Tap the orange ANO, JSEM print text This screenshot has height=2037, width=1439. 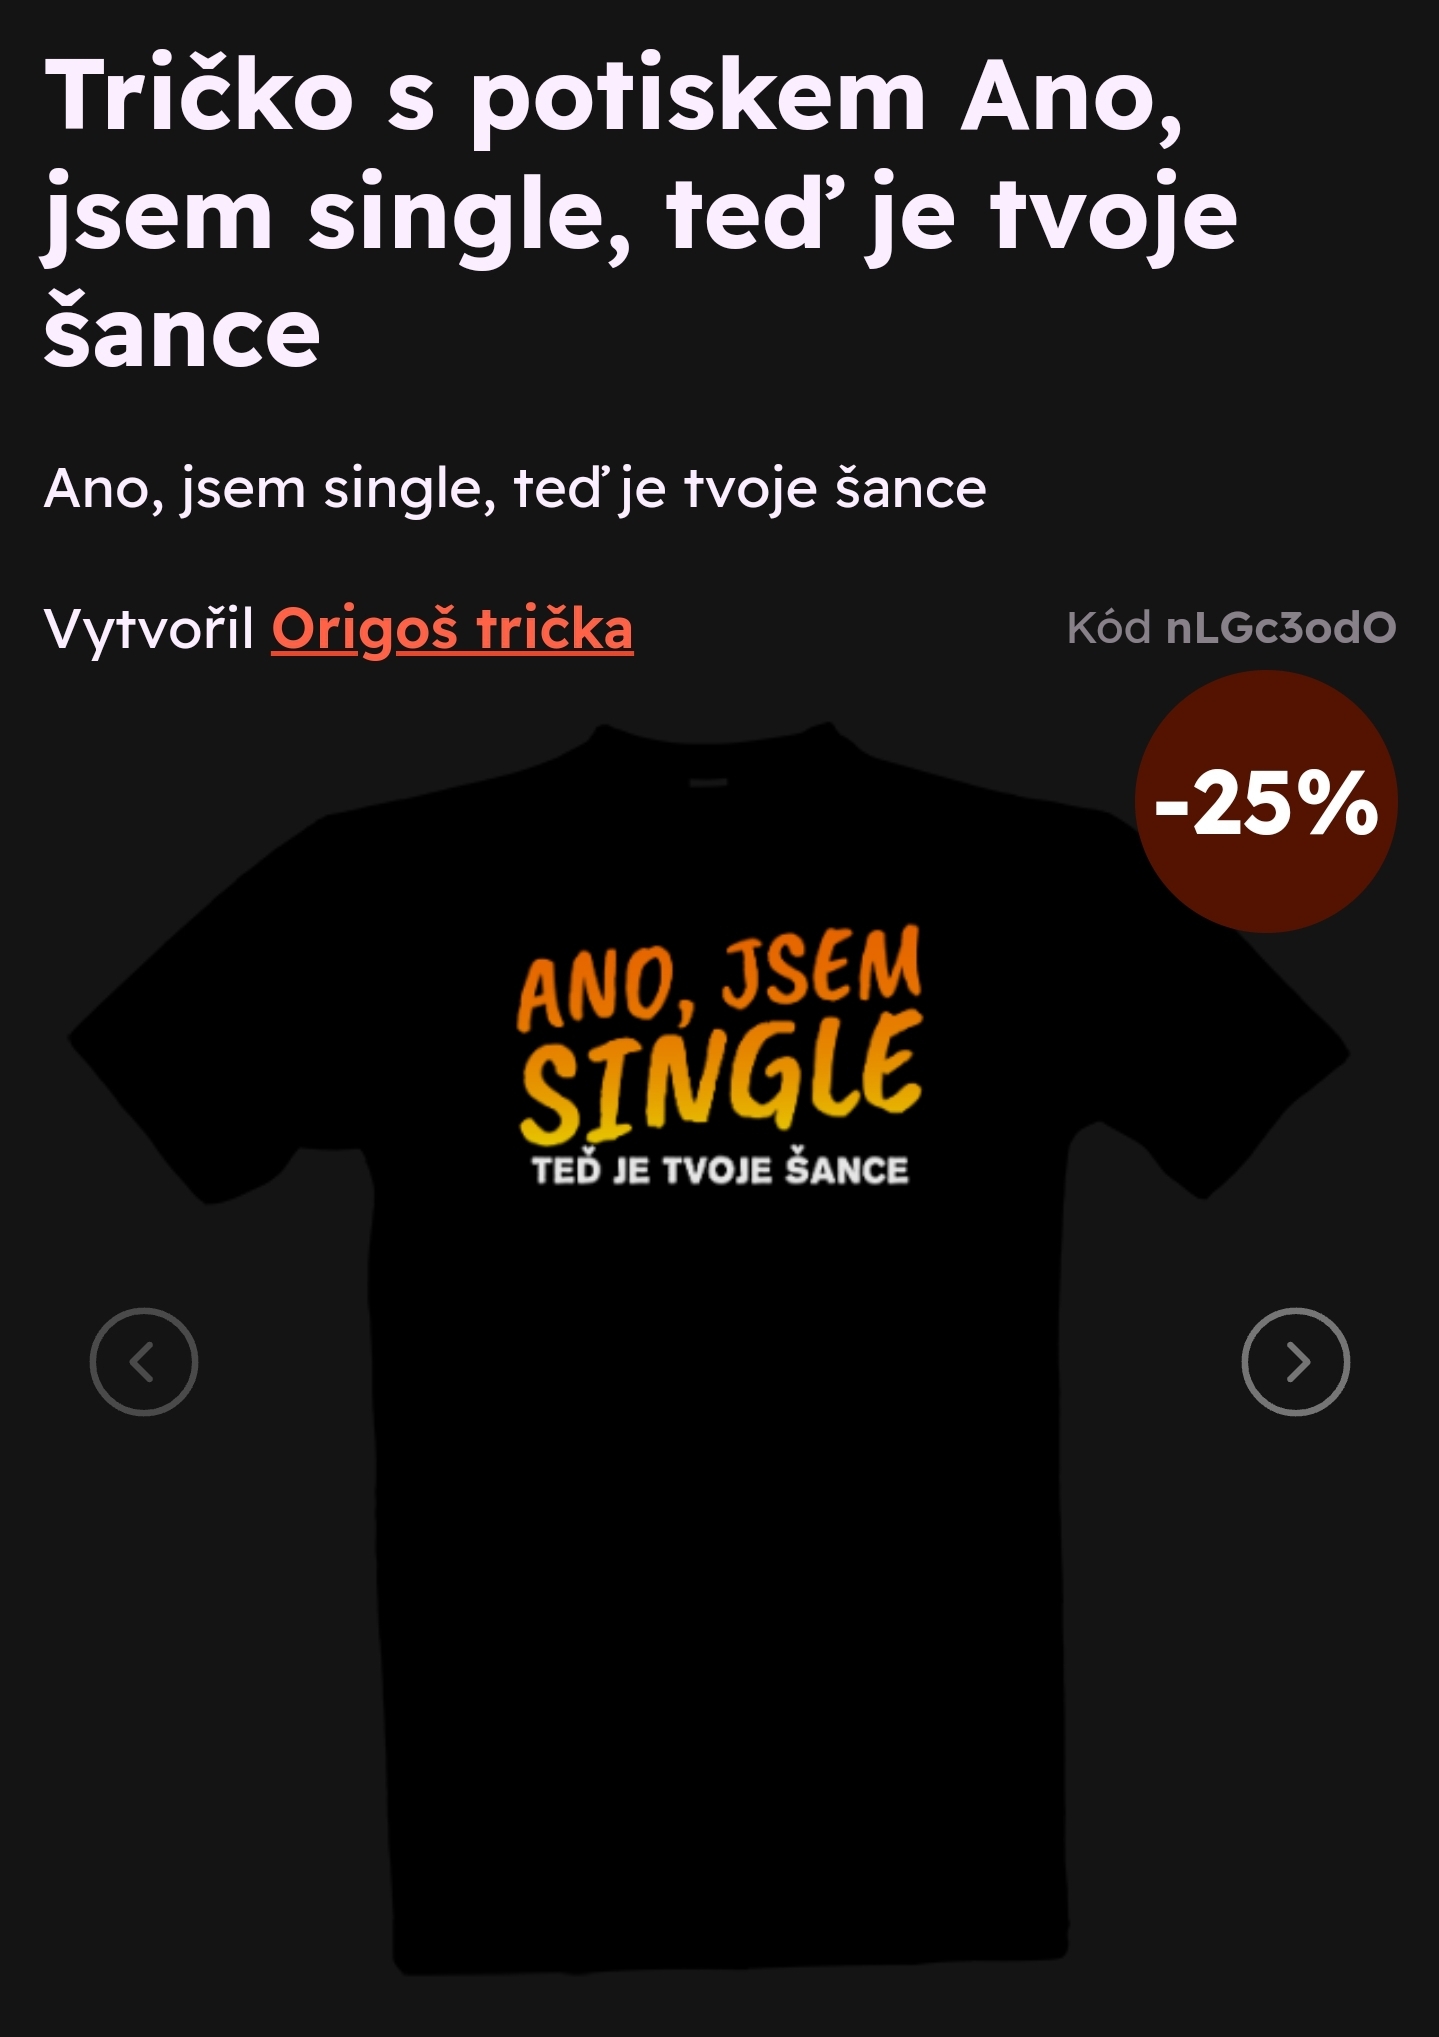719,978
